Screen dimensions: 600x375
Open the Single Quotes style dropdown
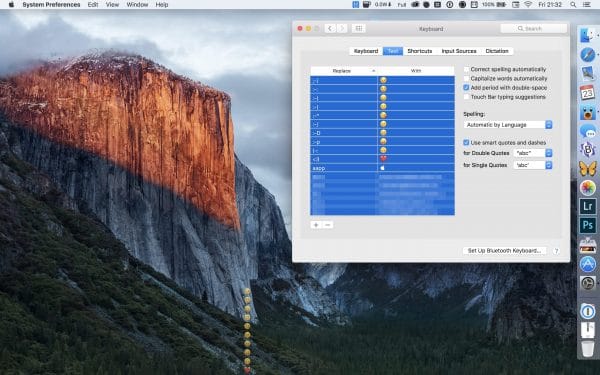click(533, 165)
